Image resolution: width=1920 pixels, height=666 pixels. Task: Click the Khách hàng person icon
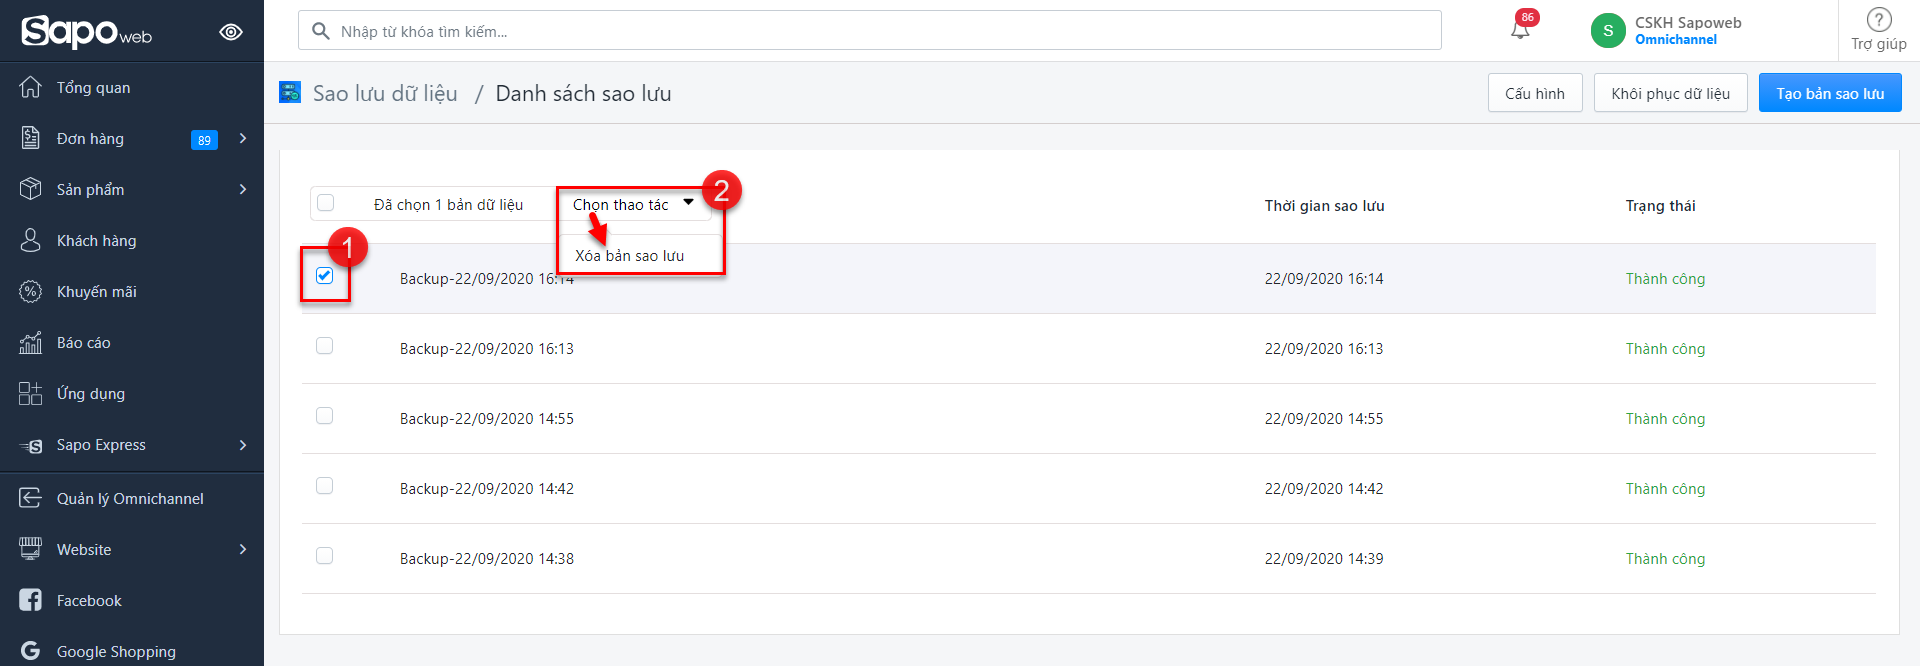[x=31, y=241]
